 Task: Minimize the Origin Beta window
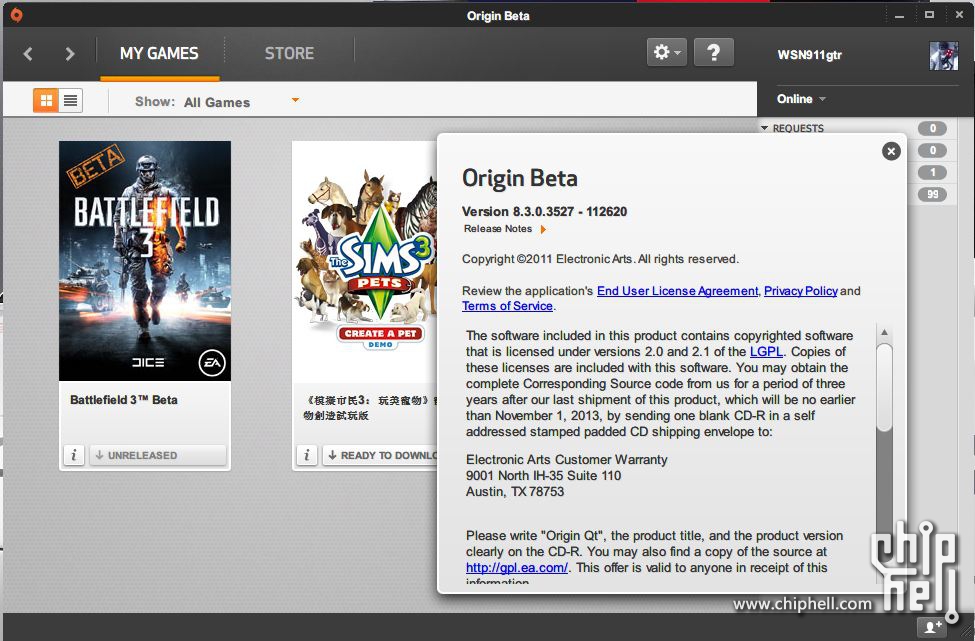point(899,16)
